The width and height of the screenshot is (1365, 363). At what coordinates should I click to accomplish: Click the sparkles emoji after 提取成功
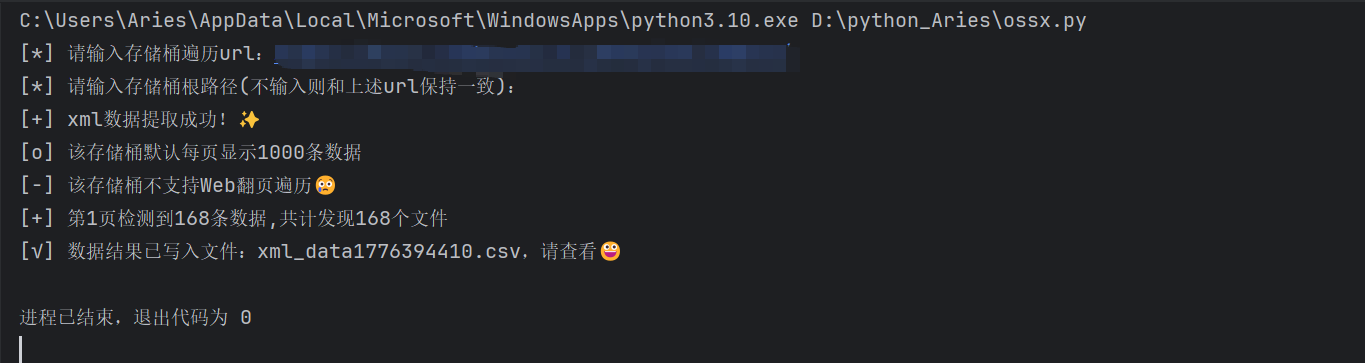coord(250,119)
